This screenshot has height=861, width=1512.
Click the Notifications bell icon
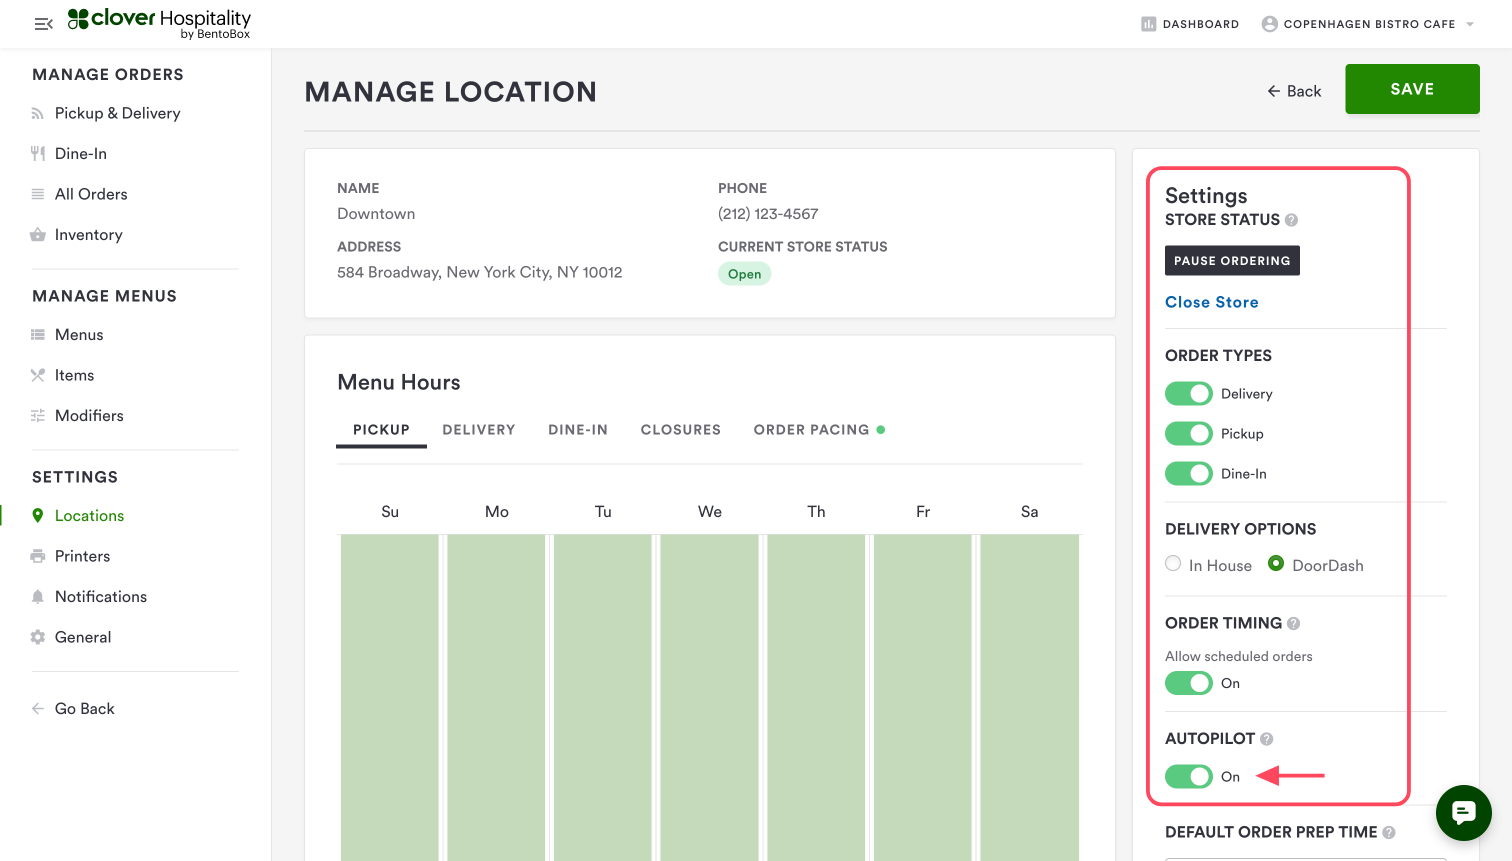[x=38, y=597]
